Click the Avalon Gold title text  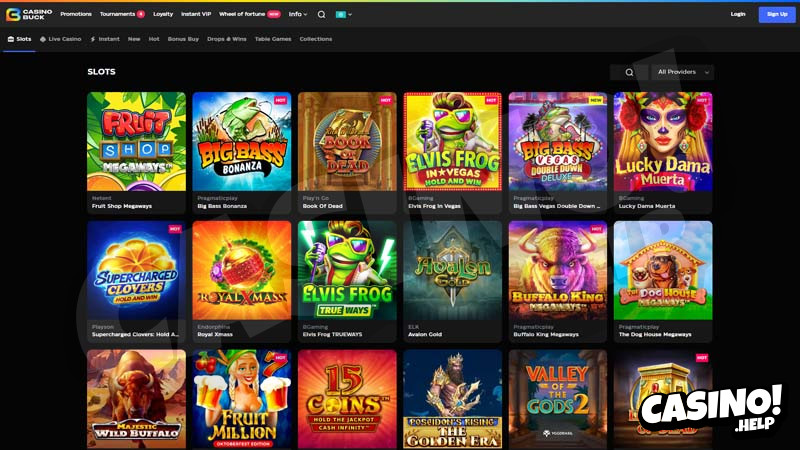point(425,335)
